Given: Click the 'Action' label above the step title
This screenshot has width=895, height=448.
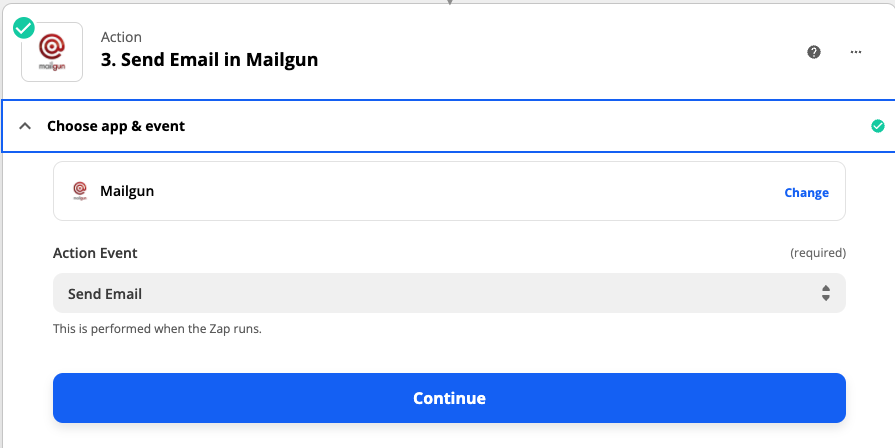Looking at the screenshot, I should pyautogui.click(x=121, y=37).
